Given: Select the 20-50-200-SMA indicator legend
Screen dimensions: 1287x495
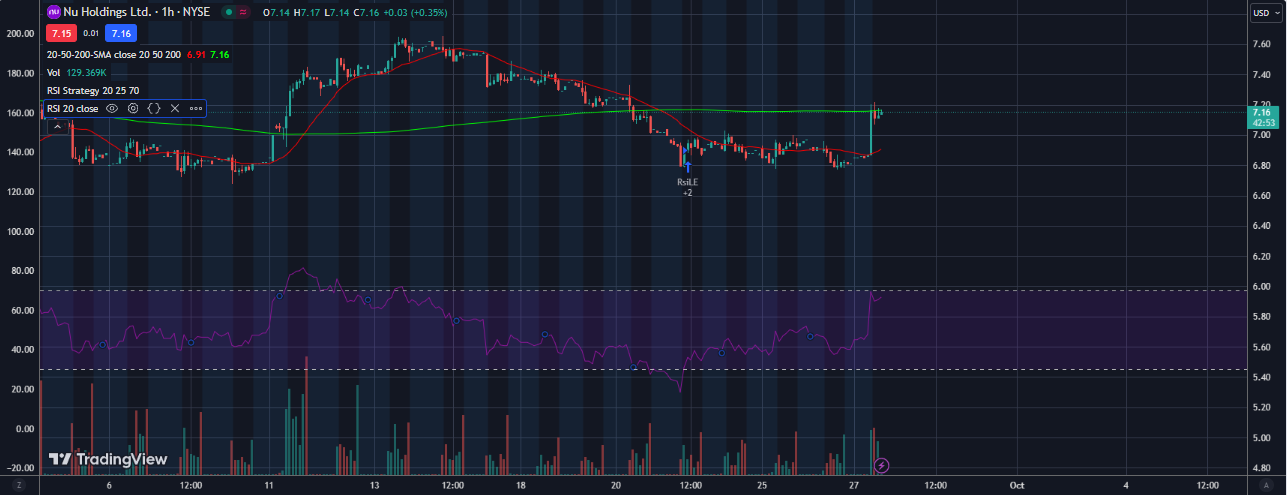Looking at the screenshot, I should pos(113,54).
